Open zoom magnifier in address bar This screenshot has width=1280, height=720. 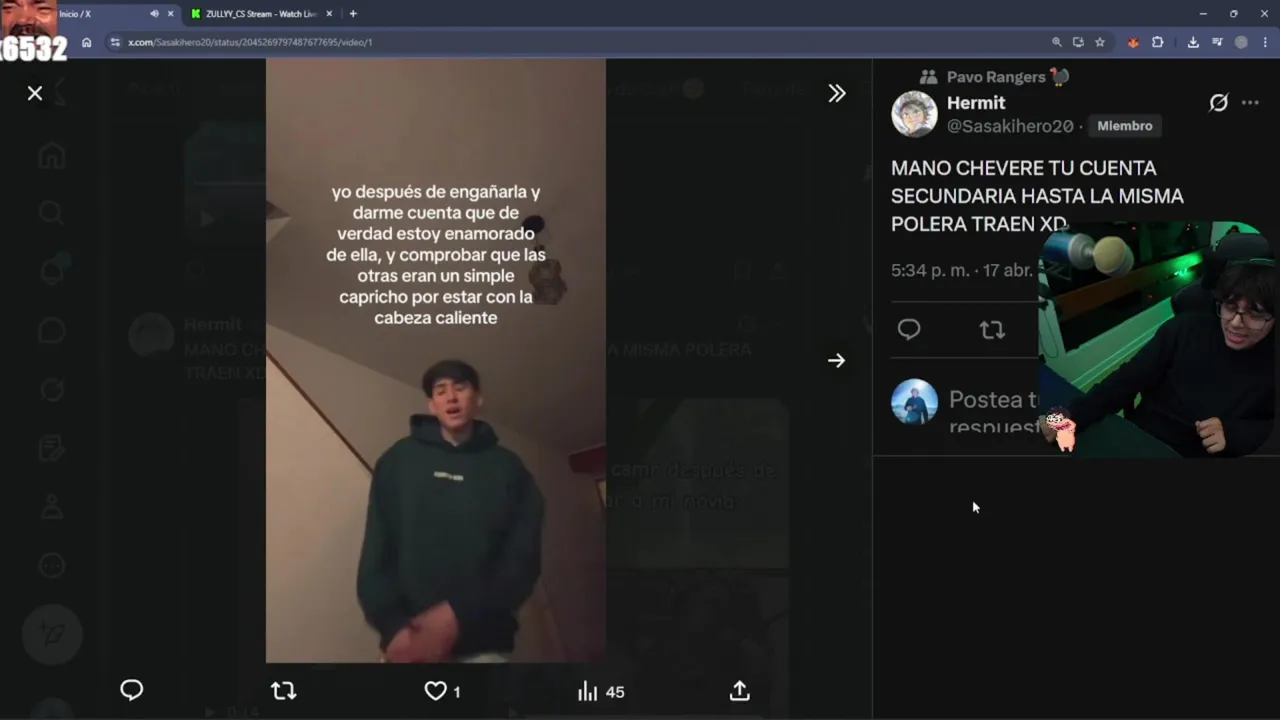1056,42
